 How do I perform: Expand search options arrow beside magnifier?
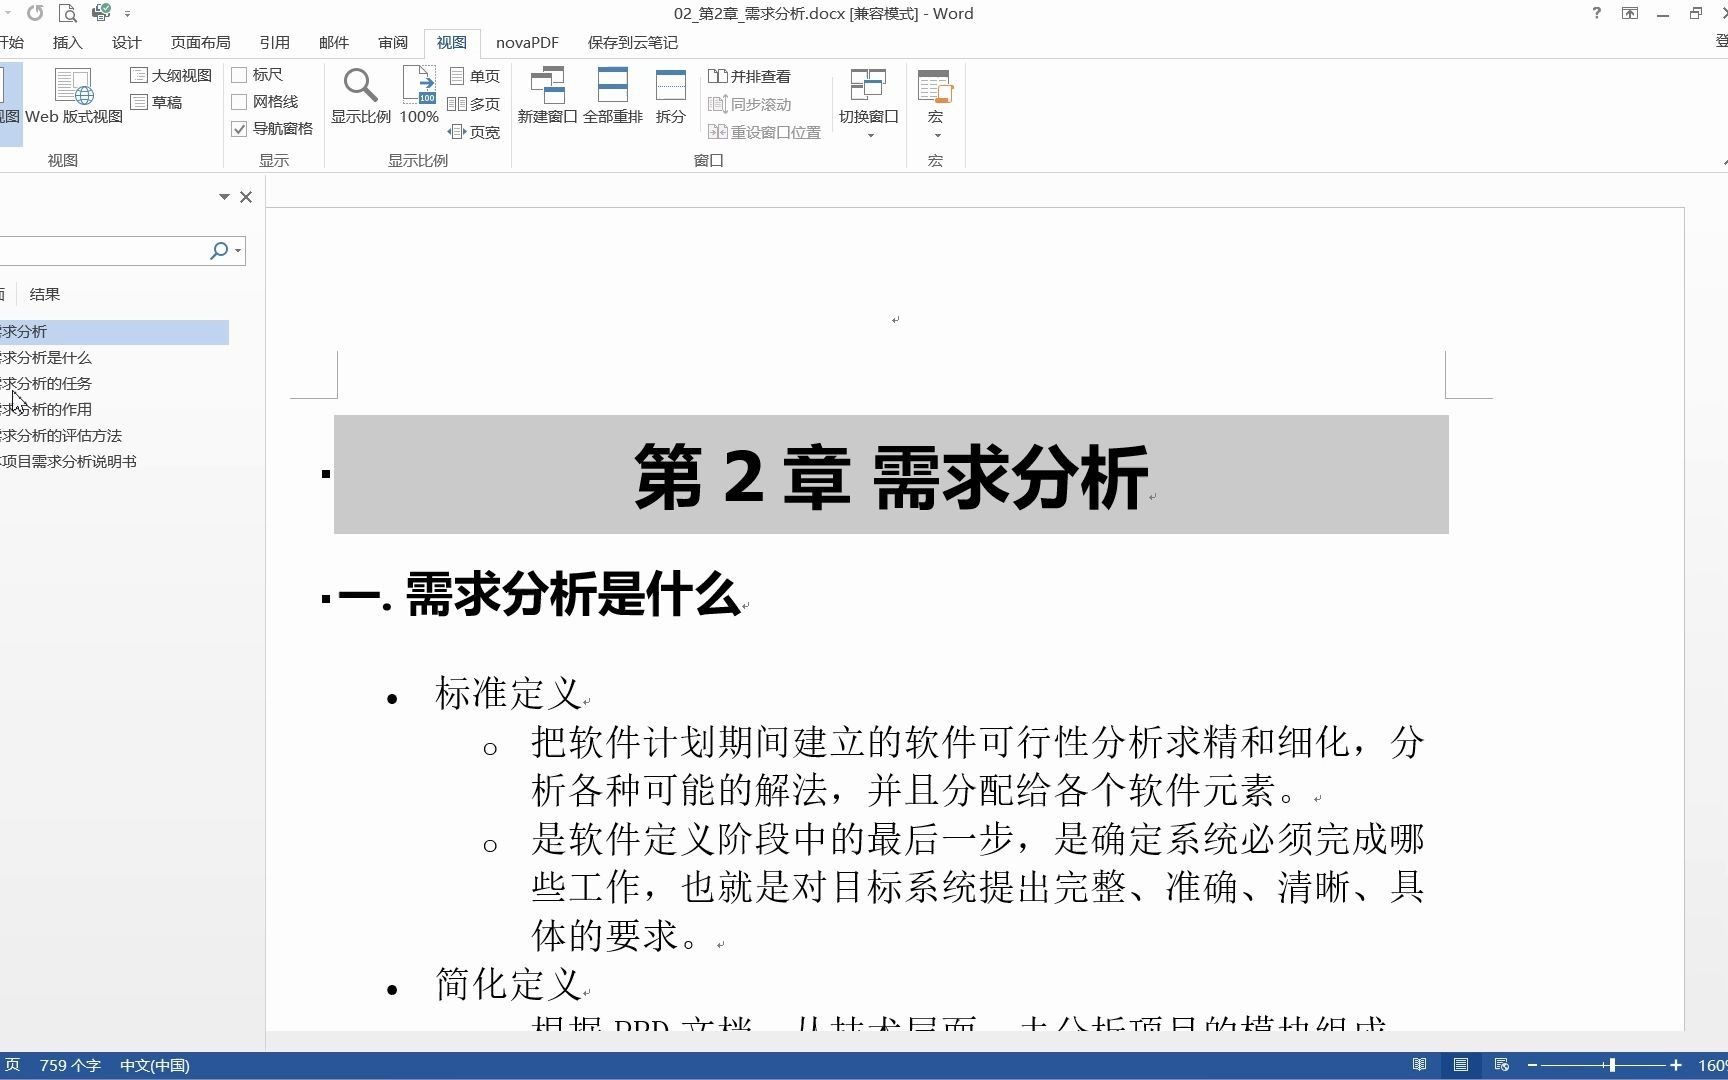point(238,250)
